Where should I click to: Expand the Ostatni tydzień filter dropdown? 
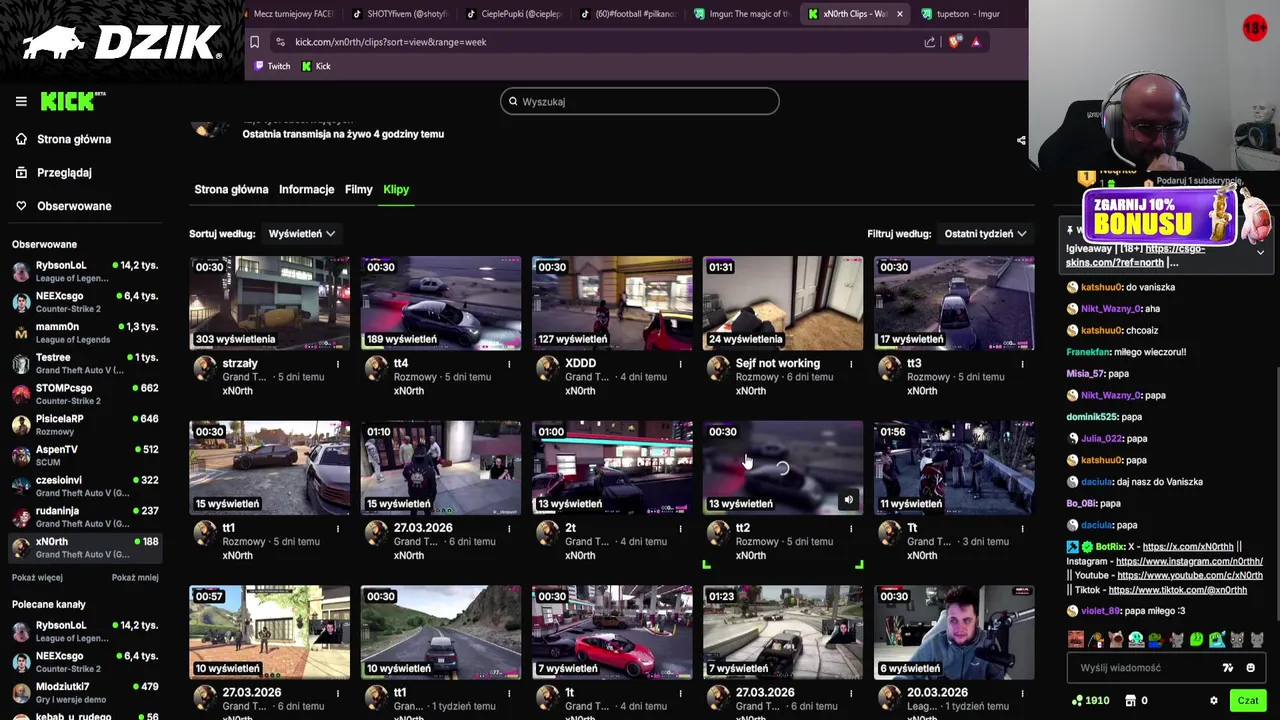coord(985,234)
